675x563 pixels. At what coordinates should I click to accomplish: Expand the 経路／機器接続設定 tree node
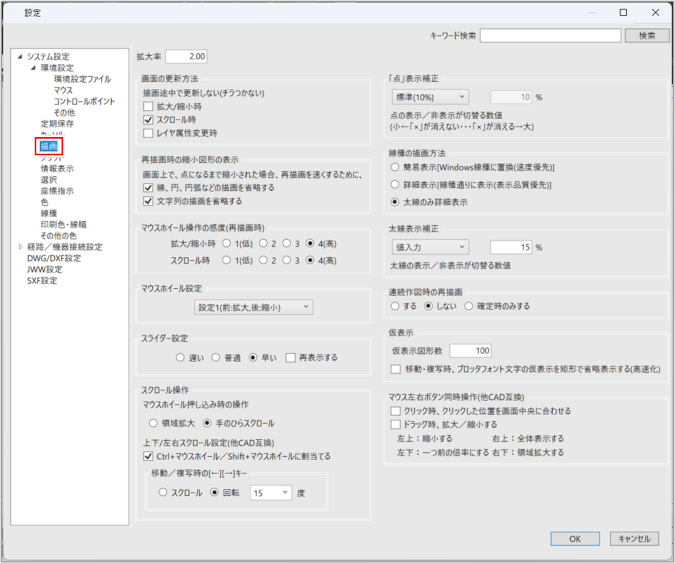[20, 246]
